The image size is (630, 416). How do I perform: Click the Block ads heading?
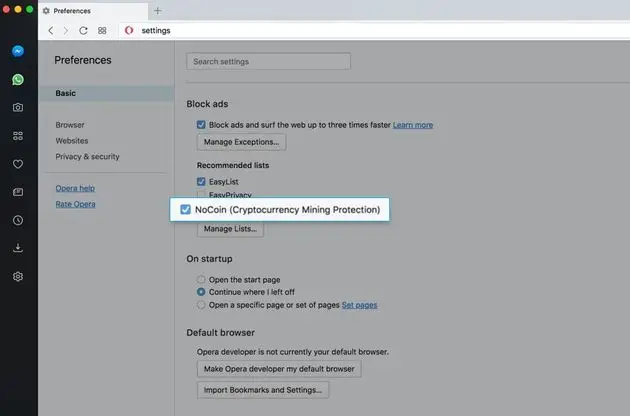point(207,104)
